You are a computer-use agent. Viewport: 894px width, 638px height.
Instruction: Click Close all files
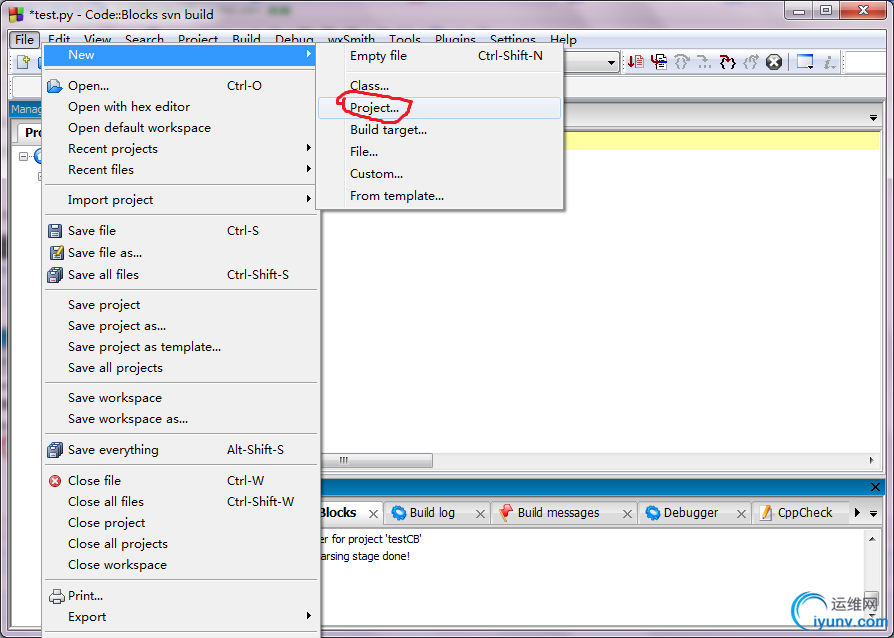click(x=180, y=502)
